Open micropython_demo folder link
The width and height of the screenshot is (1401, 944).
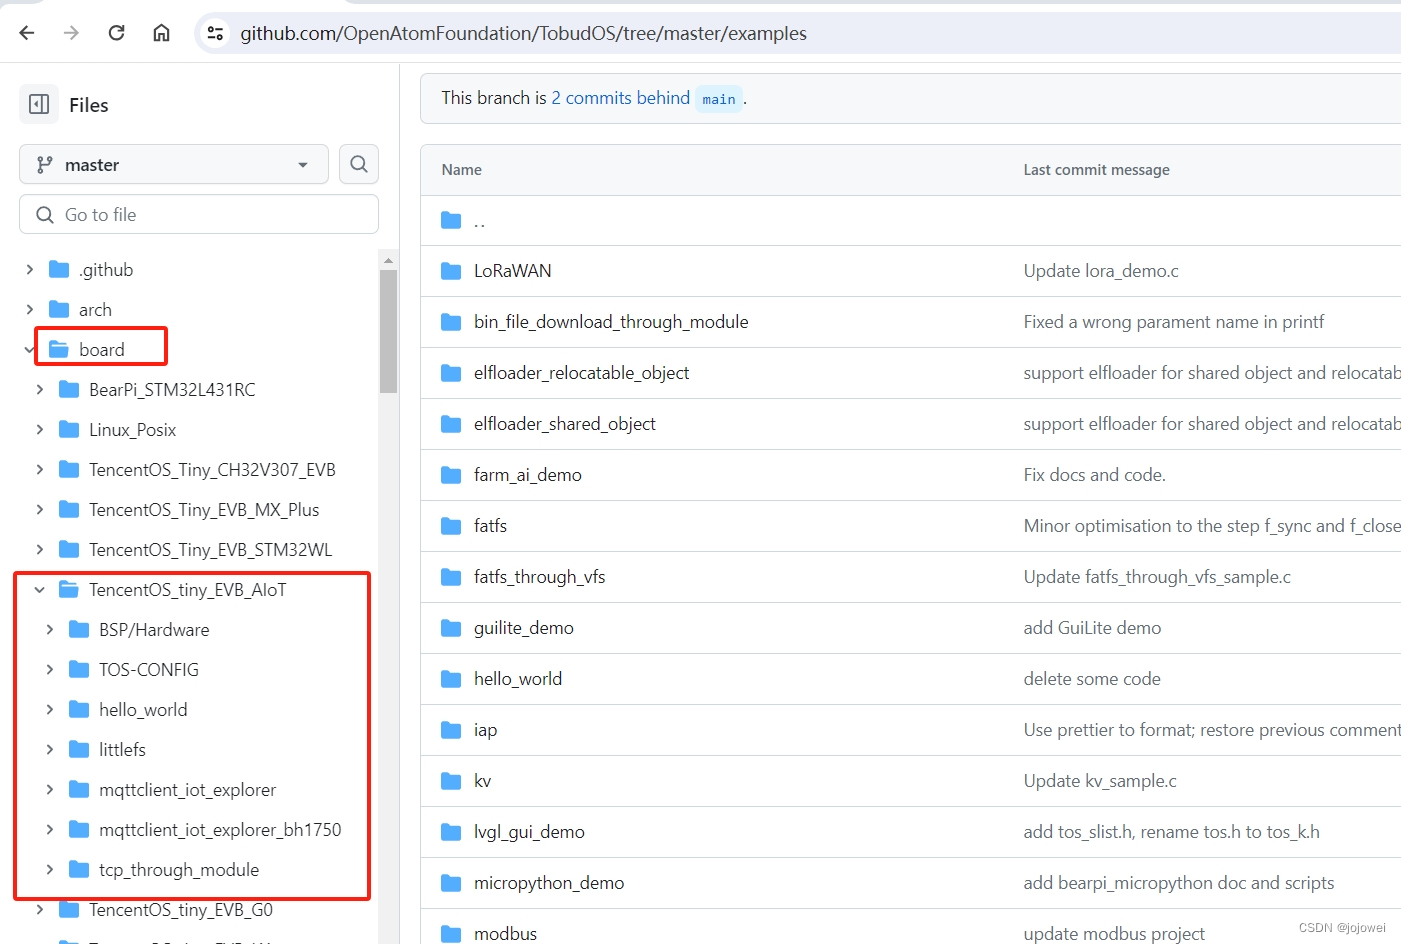(549, 883)
